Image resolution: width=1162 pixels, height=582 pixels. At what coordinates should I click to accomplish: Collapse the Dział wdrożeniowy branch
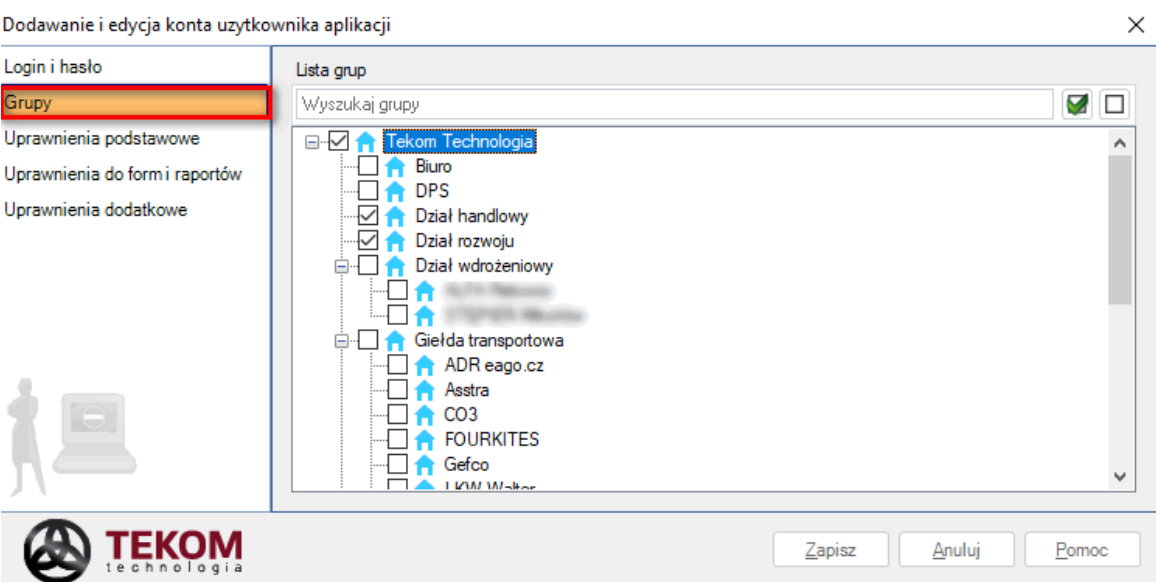tap(342, 266)
